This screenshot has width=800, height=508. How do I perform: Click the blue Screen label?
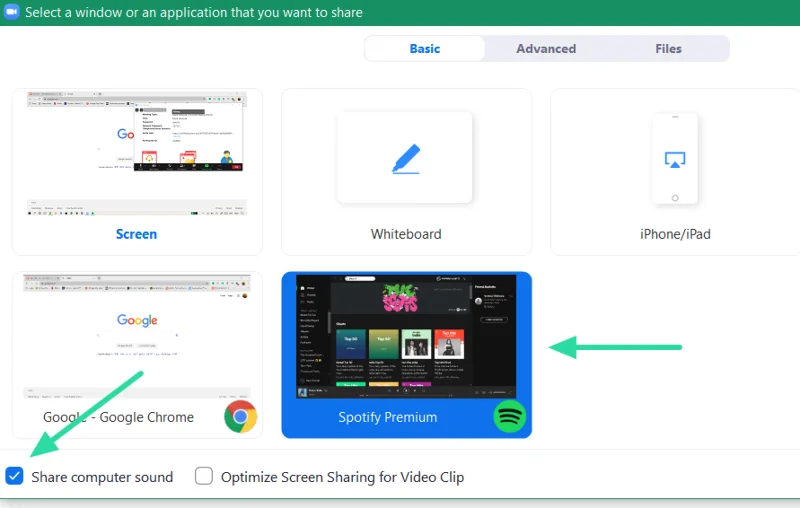click(136, 234)
